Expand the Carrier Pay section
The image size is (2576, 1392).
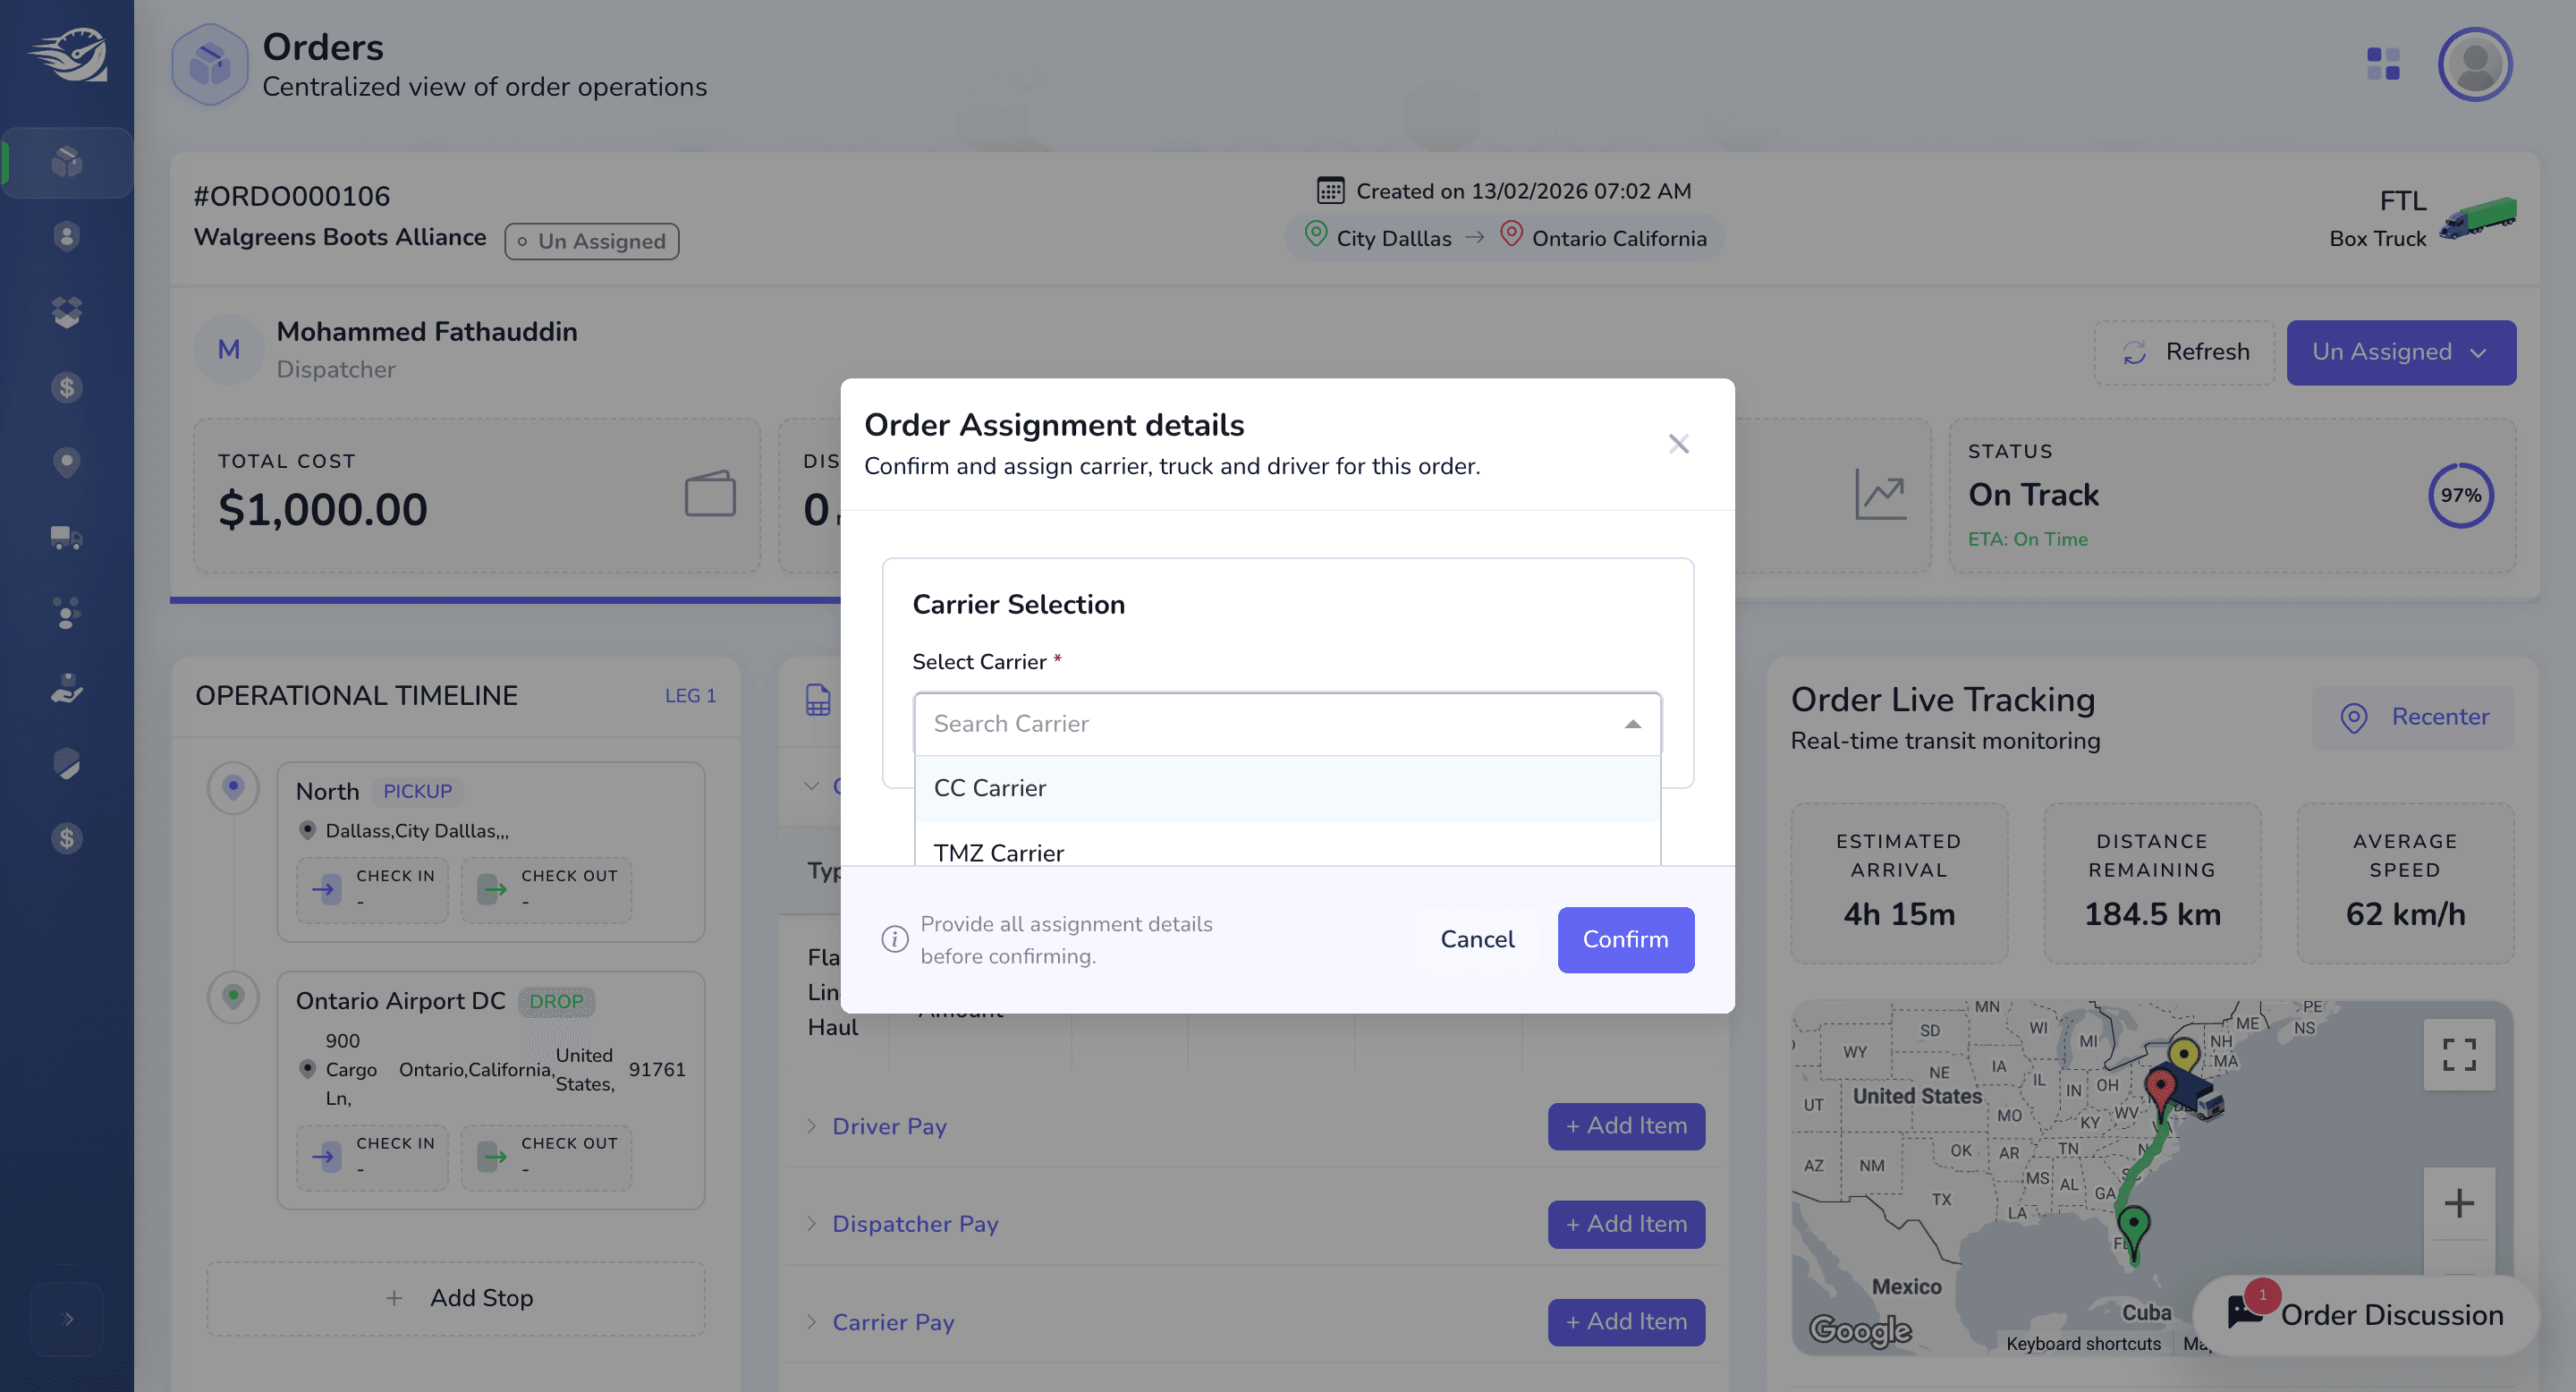[x=881, y=1322]
